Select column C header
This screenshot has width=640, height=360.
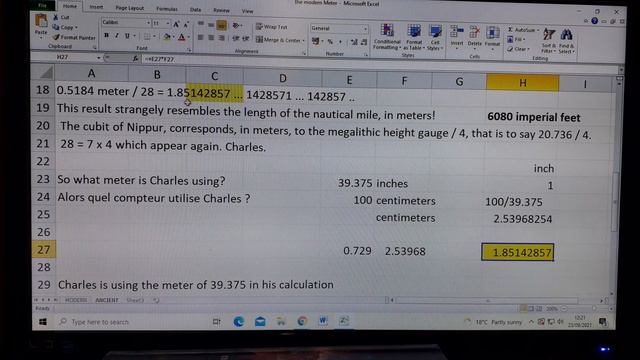[x=215, y=76]
